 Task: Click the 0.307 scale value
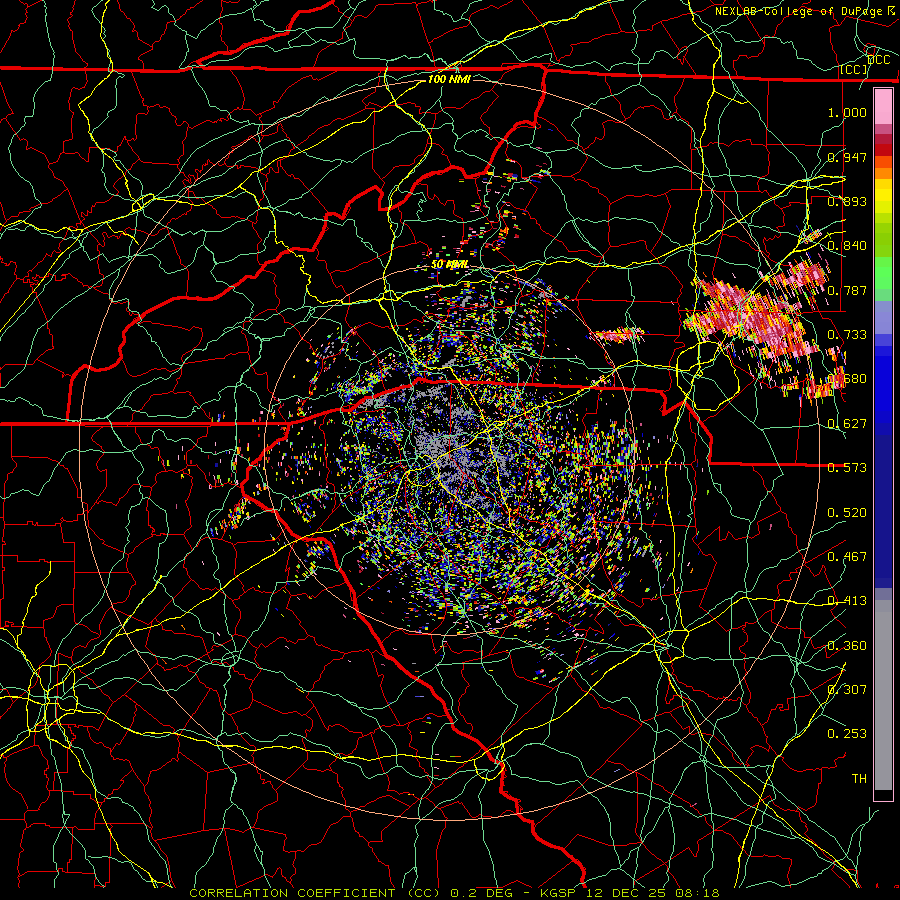847,689
